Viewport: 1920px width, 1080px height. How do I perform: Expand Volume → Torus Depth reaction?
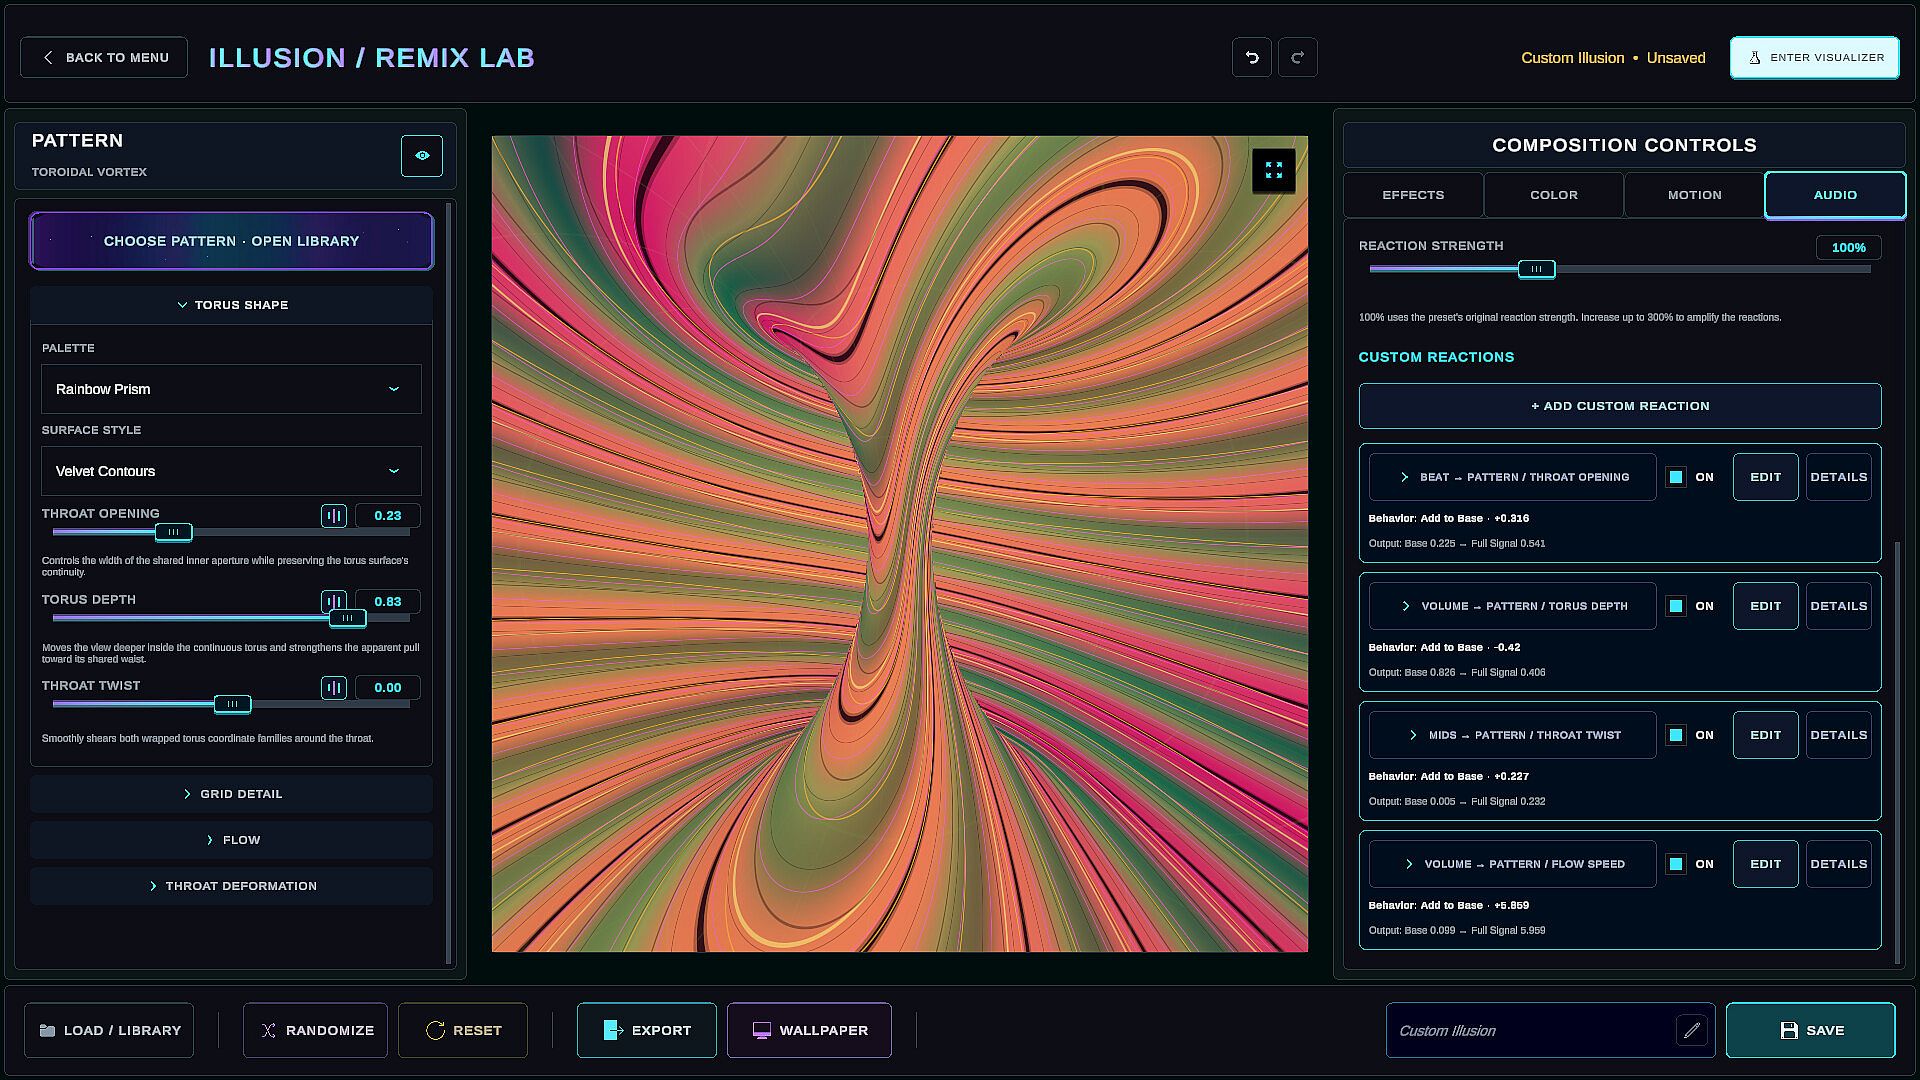pyautogui.click(x=1512, y=606)
